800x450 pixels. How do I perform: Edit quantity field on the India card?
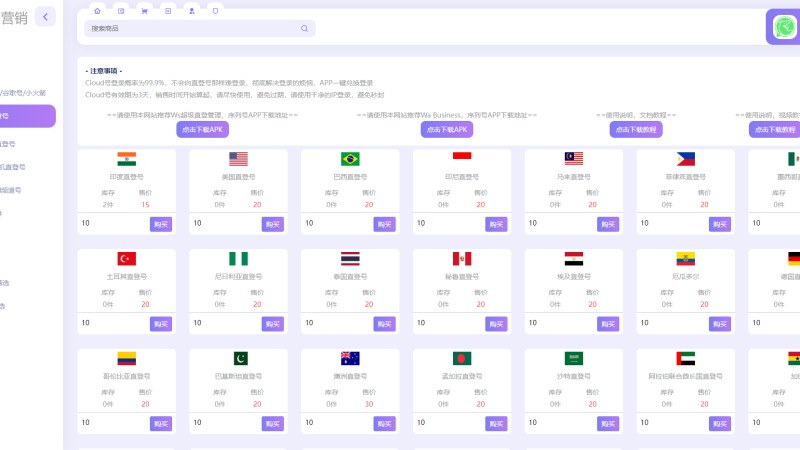click(x=113, y=223)
